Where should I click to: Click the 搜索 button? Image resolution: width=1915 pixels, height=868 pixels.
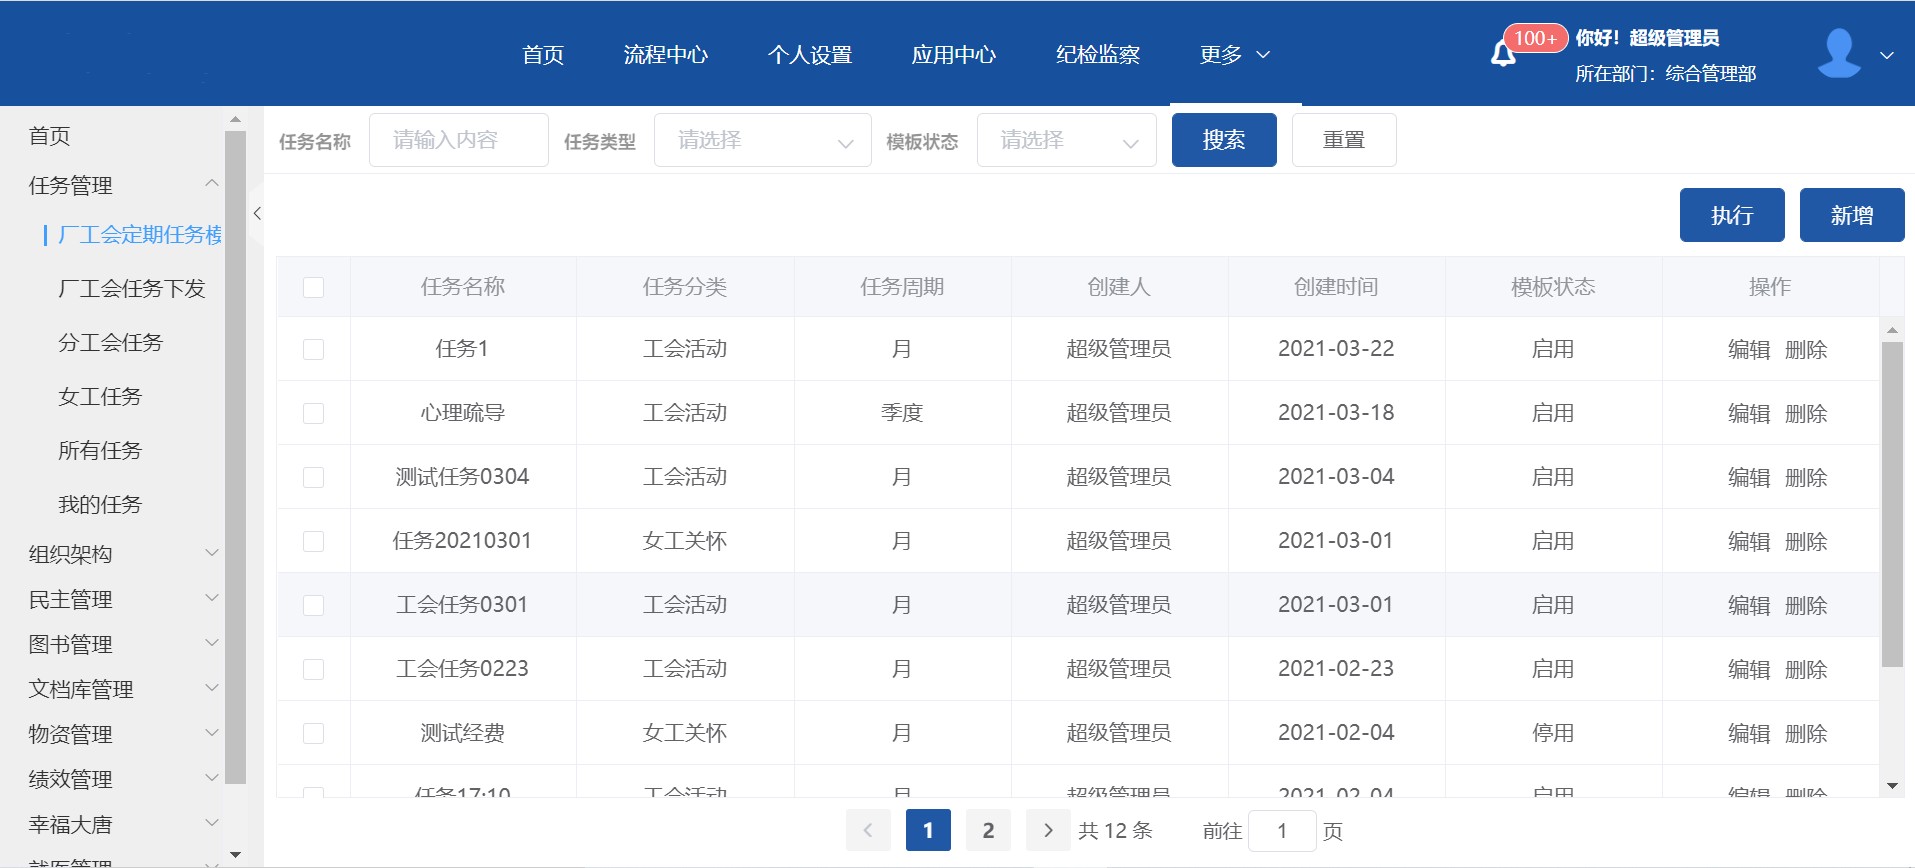[1223, 140]
